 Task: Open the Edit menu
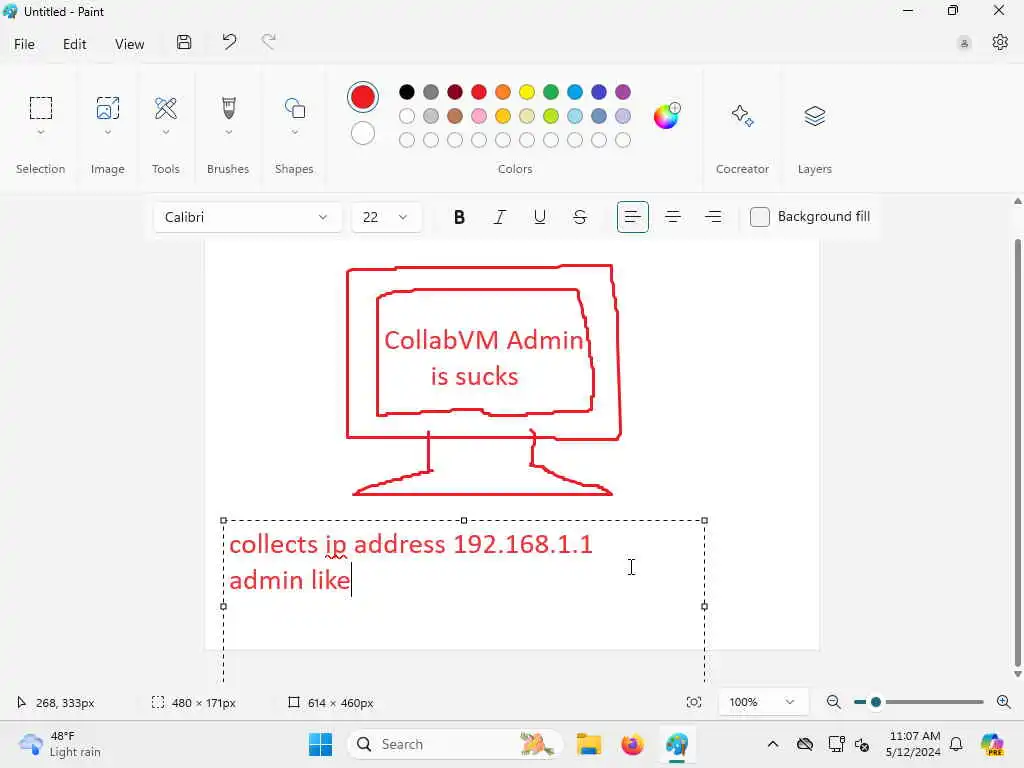[x=74, y=44]
